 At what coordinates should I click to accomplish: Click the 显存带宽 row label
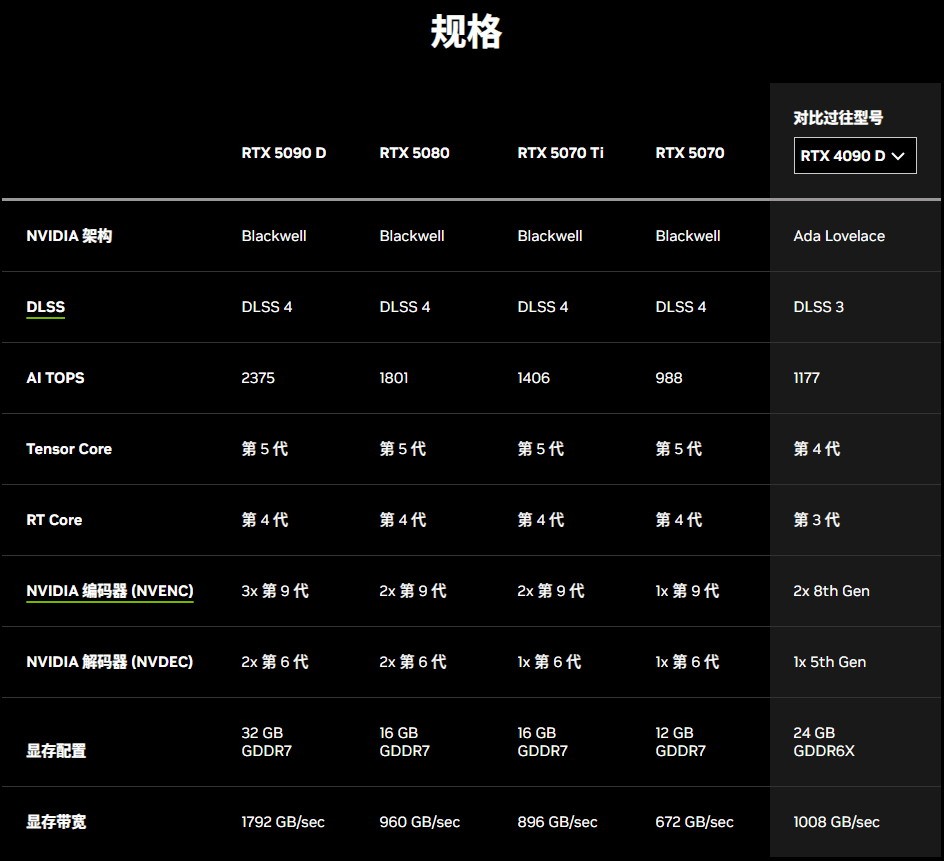coord(56,822)
